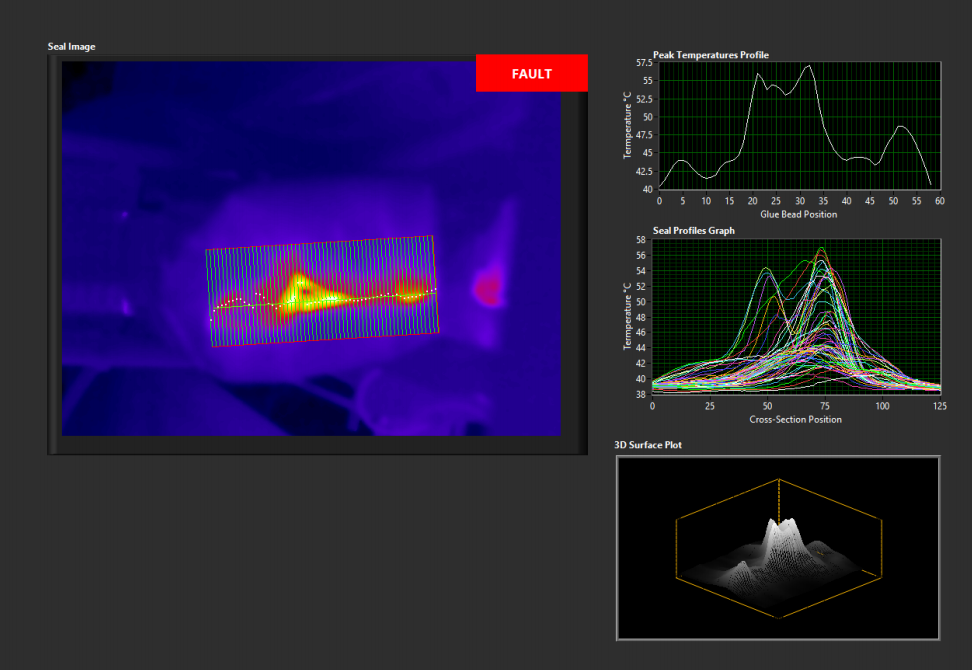This screenshot has width=972, height=670.
Task: Click Seal Profiles graph's Temperature °C axis label
Action: pyautogui.click(x=628, y=317)
